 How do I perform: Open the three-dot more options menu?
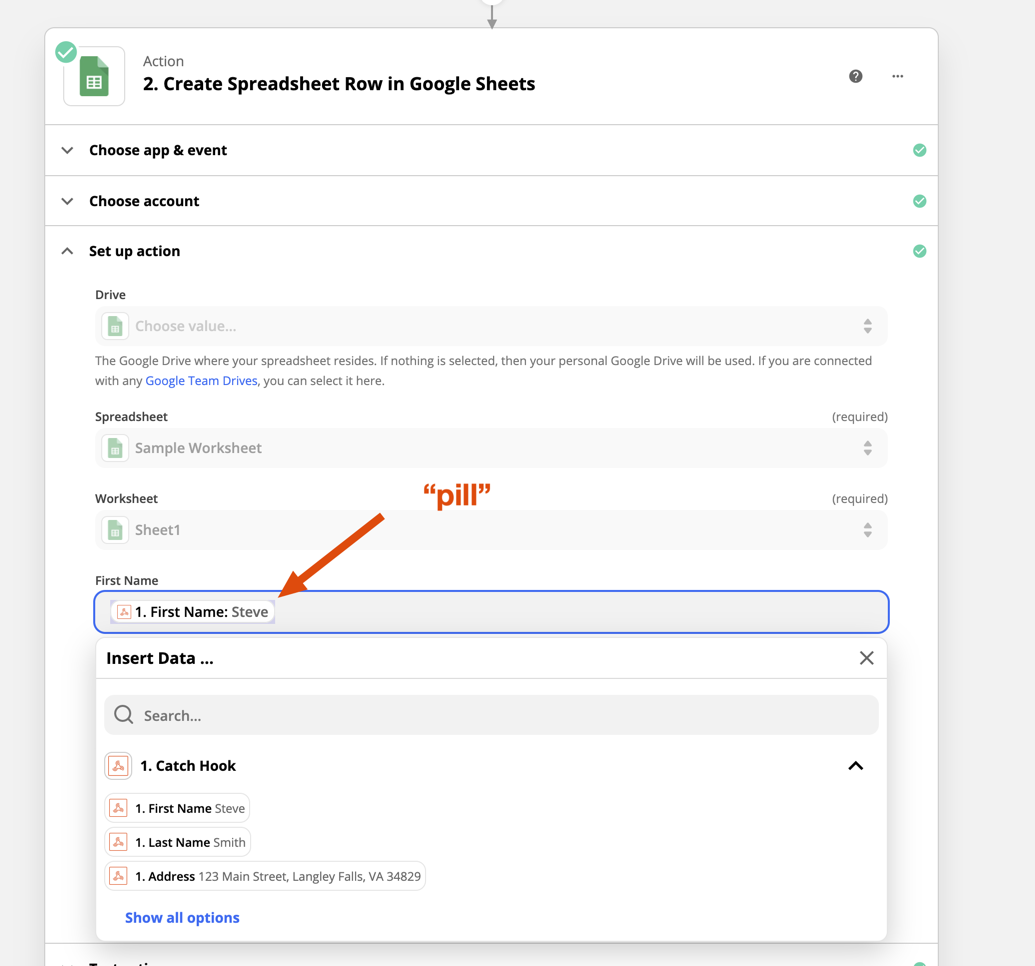pyautogui.click(x=898, y=76)
